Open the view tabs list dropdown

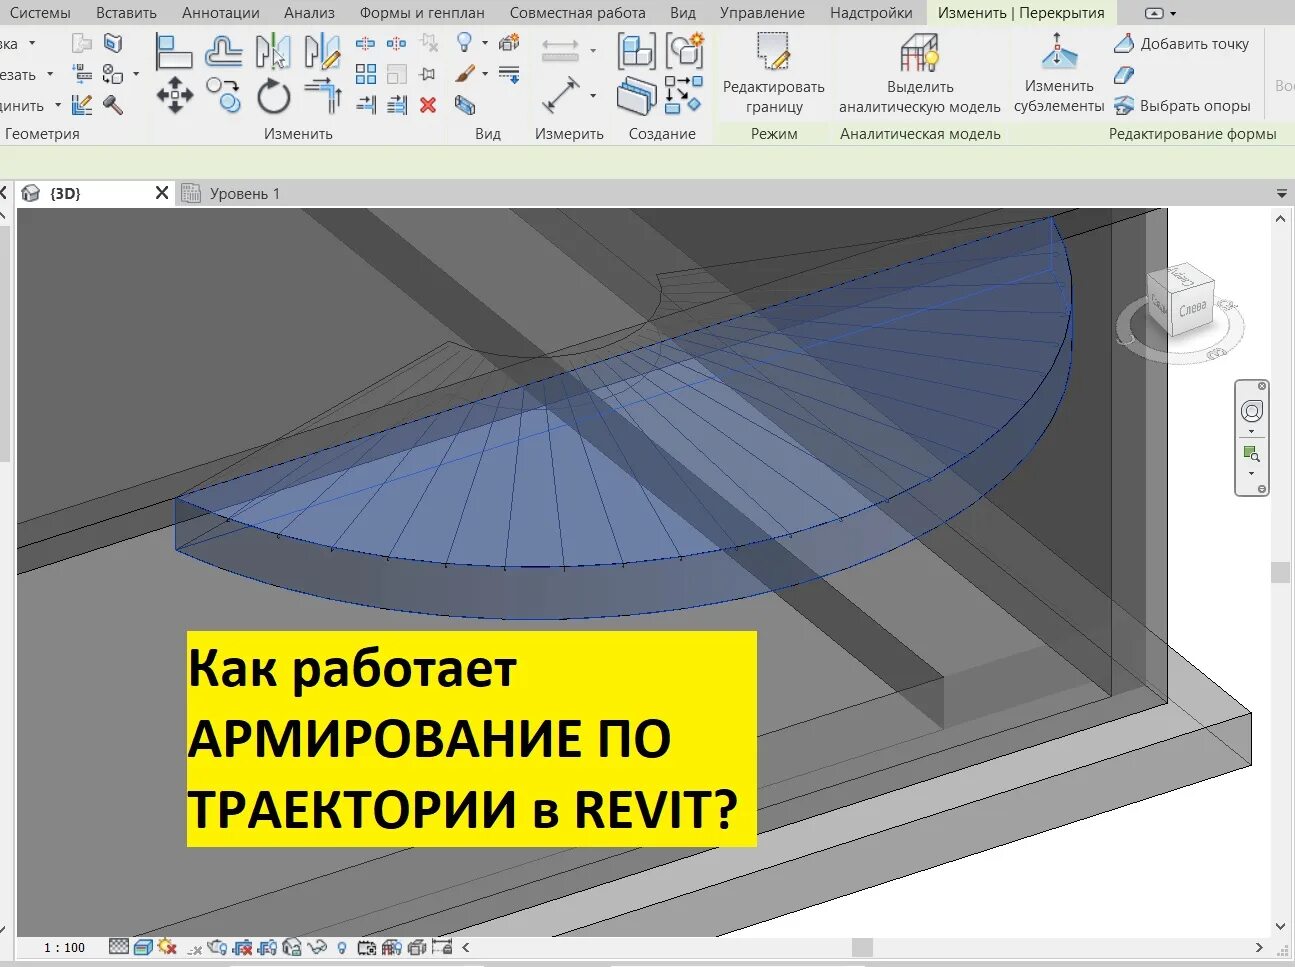(x=1281, y=193)
